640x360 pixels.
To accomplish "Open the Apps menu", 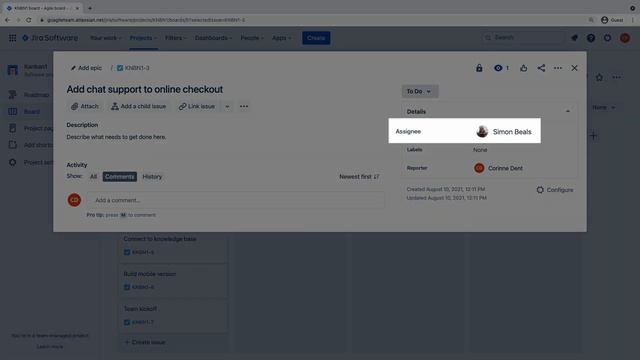I will pos(282,38).
